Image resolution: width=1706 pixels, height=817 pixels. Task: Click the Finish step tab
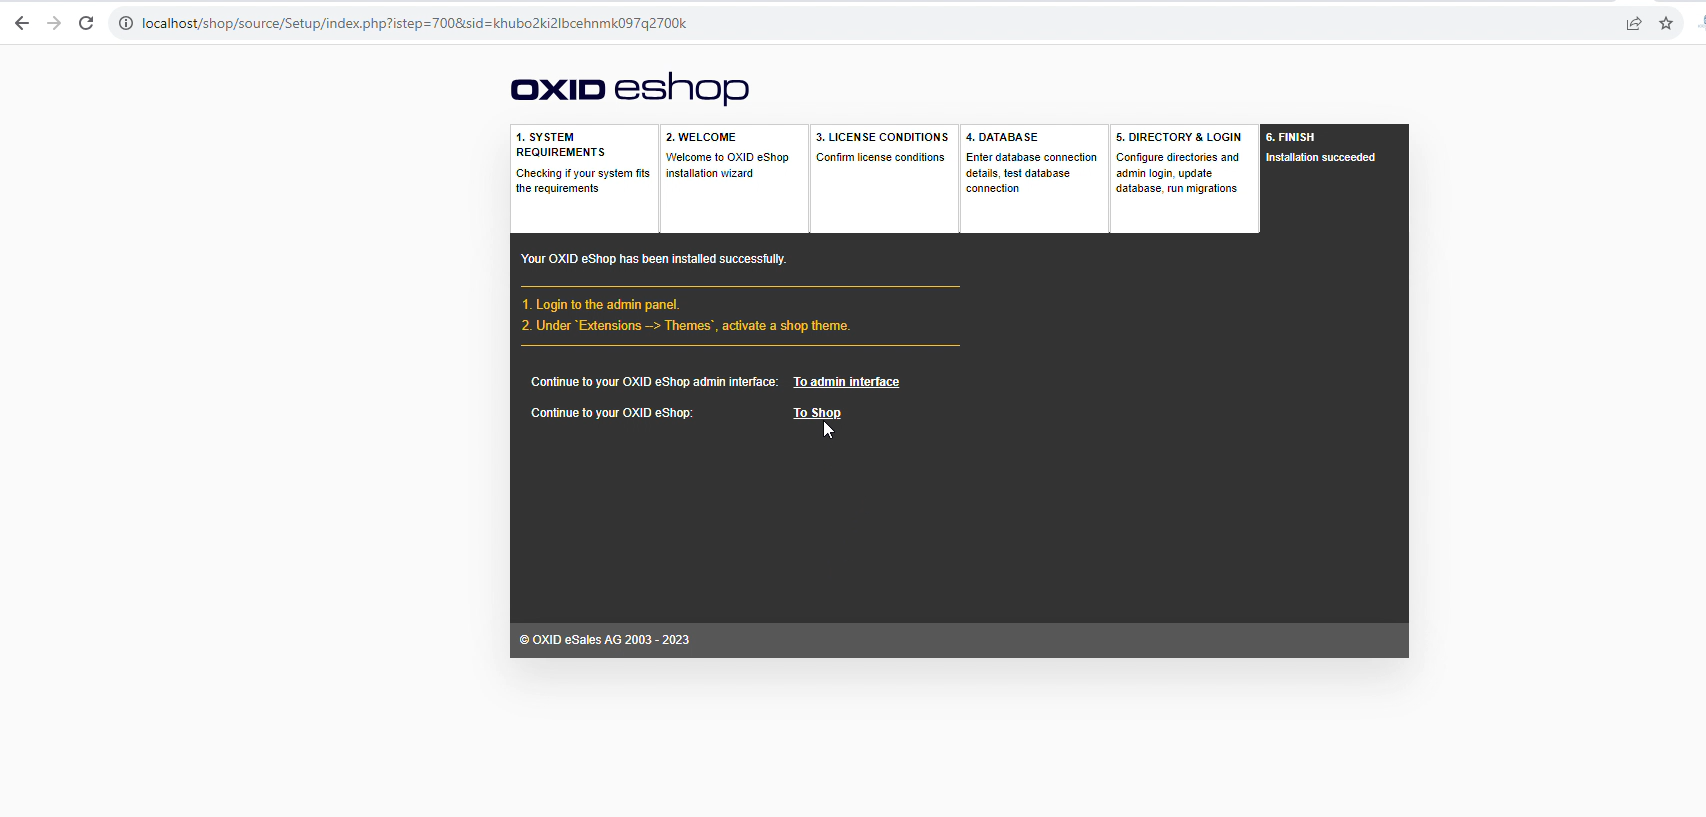click(x=1333, y=146)
